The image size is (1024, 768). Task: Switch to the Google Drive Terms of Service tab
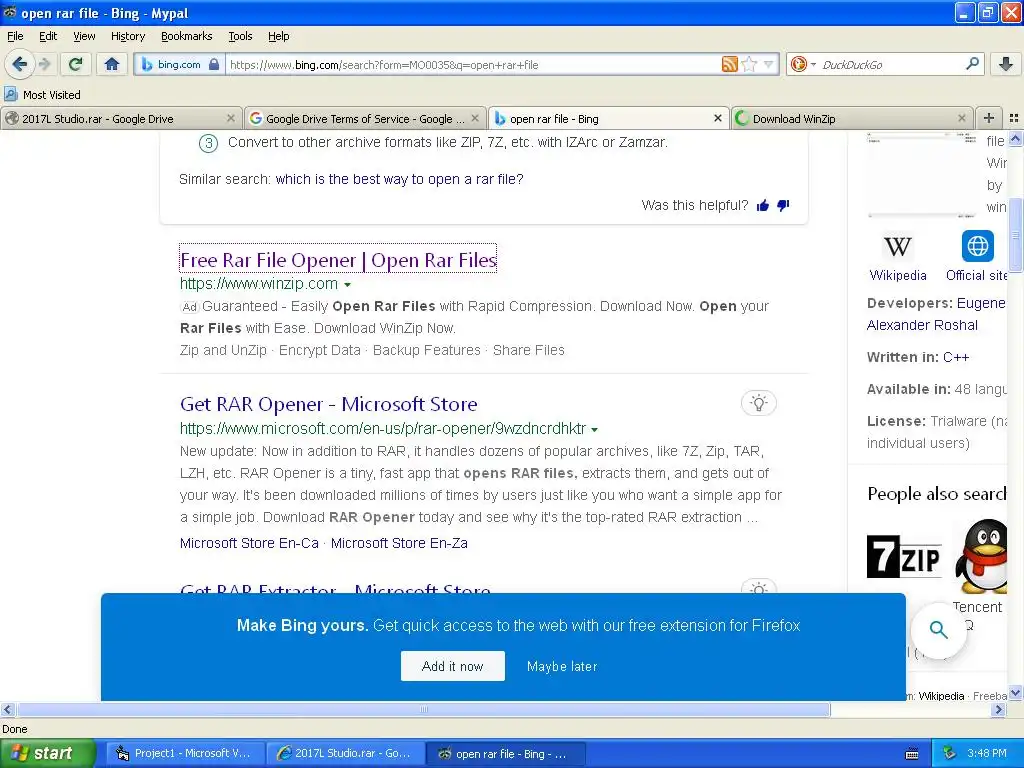click(364, 118)
